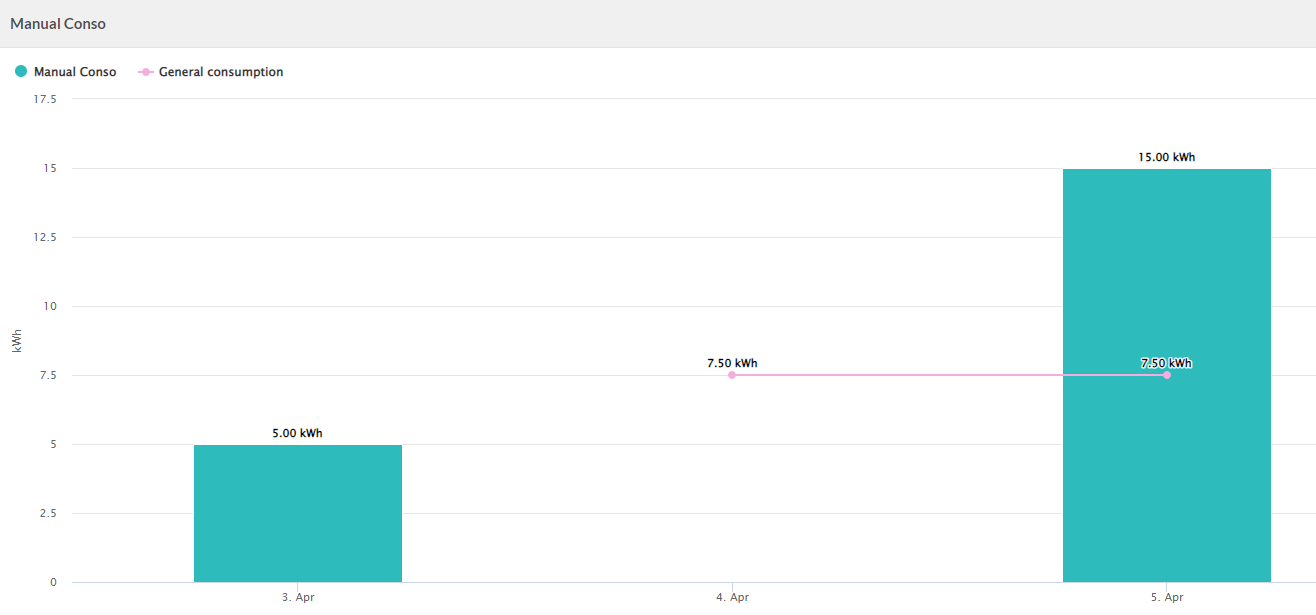
Task: Toggle the General consumption legend label
Action: coord(221,72)
